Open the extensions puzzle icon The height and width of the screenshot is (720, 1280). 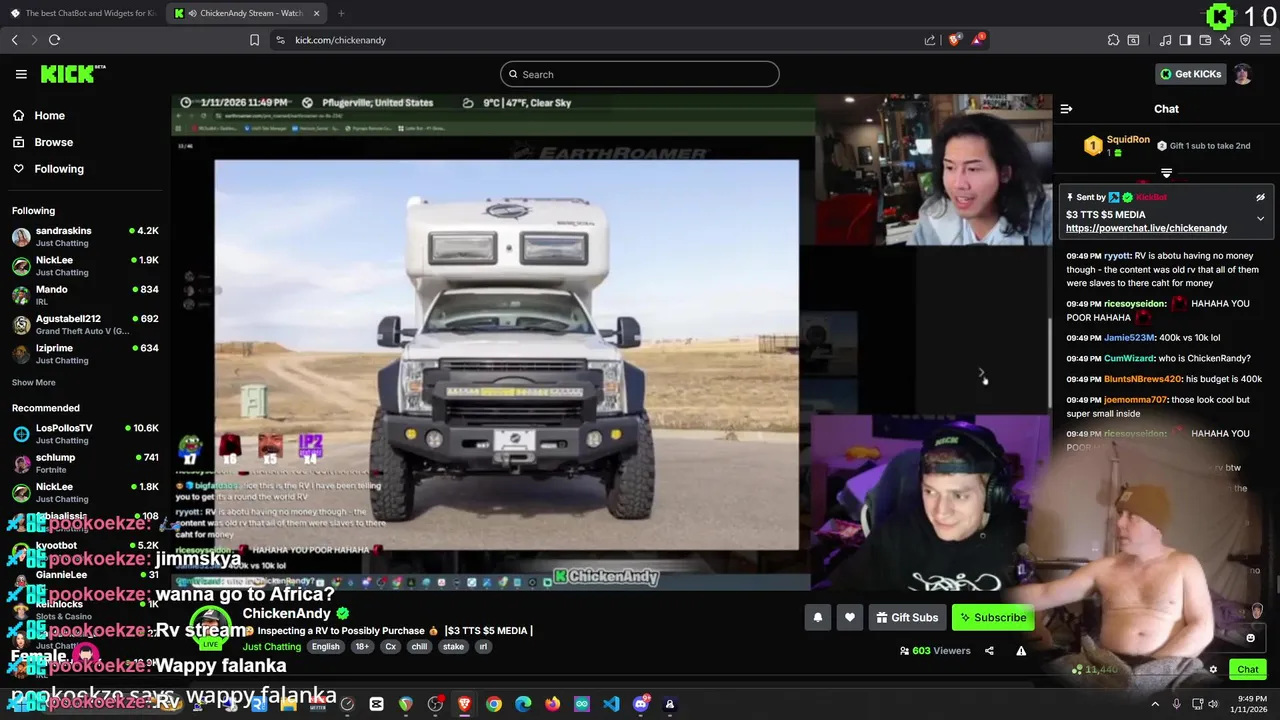(x=1113, y=40)
